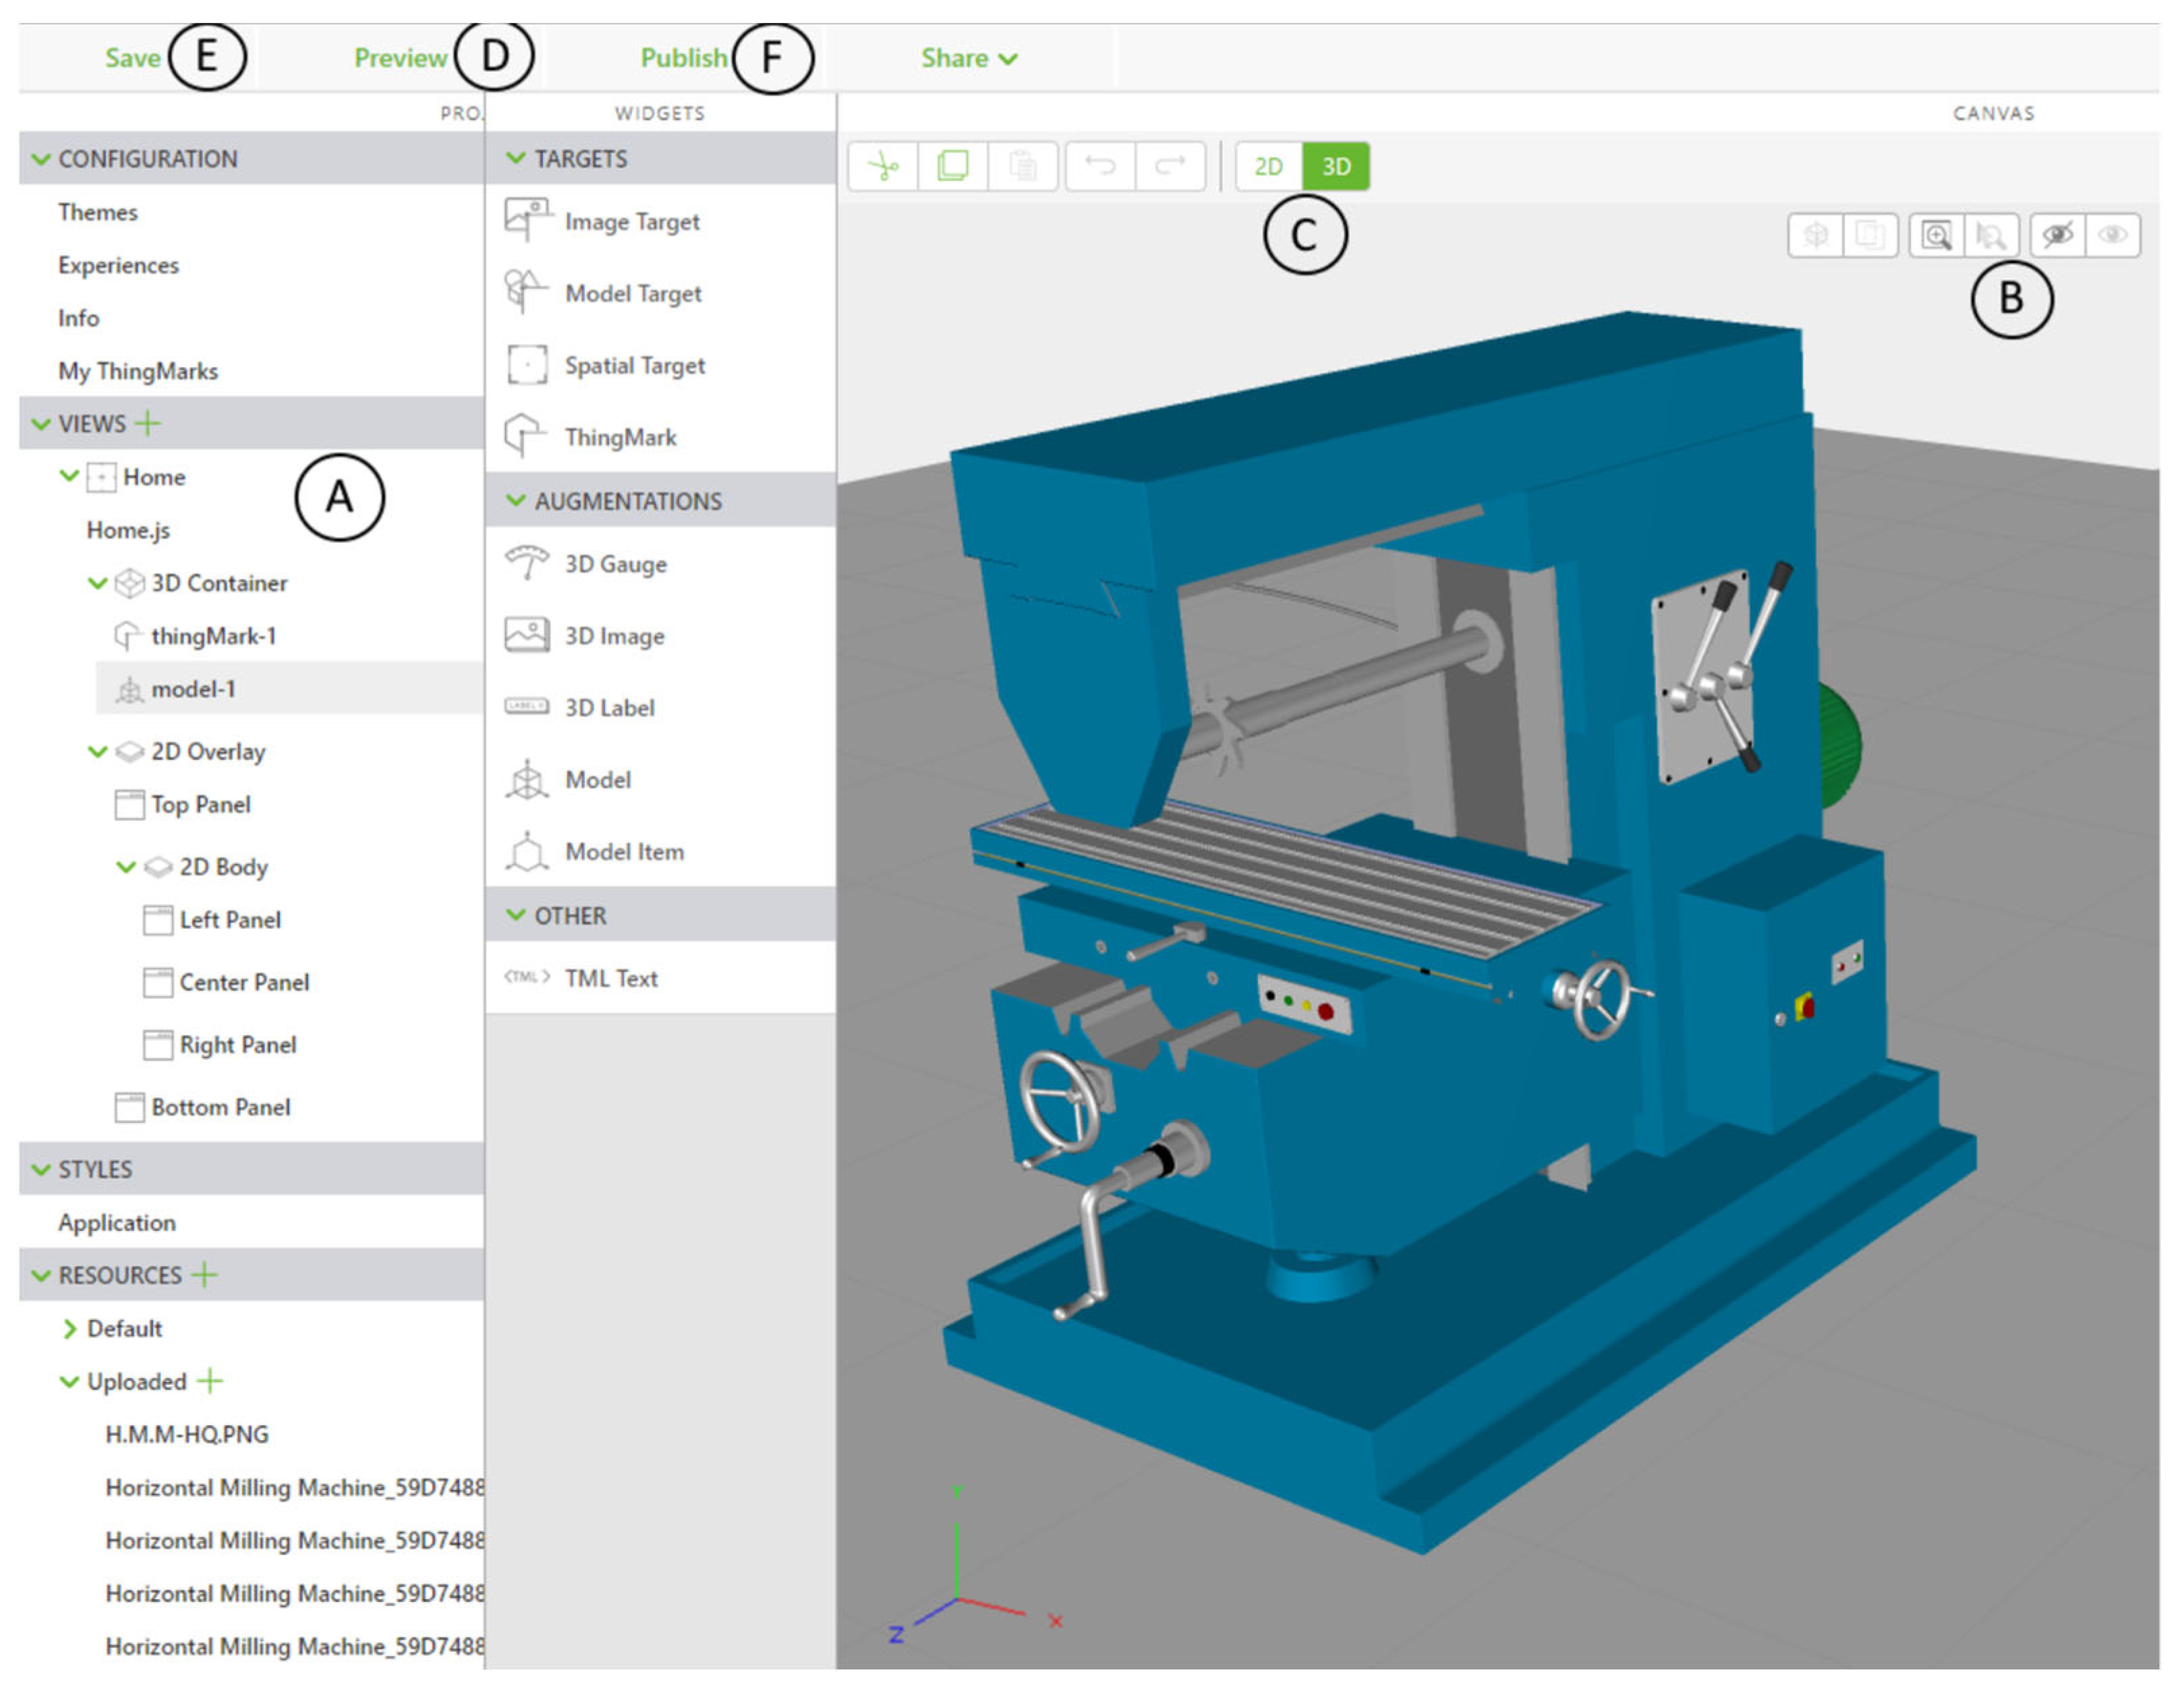Click the Redo arrow icon
Viewport: 2184px width, 1695px height.
[1170, 165]
